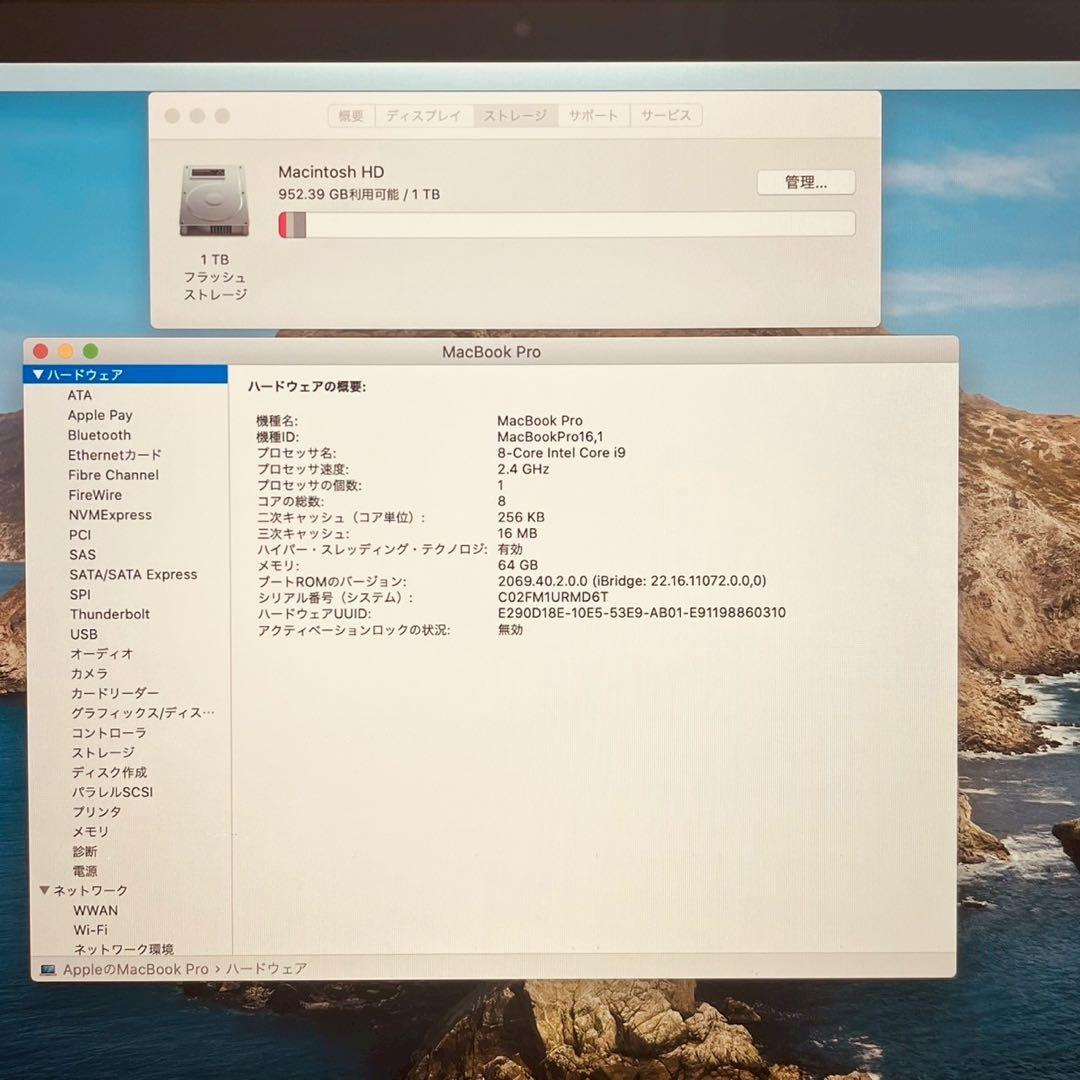Viewport: 1080px width, 1080px height.
Task: Click the storage usage bar for Macintosh HD
Action: pos(567,224)
